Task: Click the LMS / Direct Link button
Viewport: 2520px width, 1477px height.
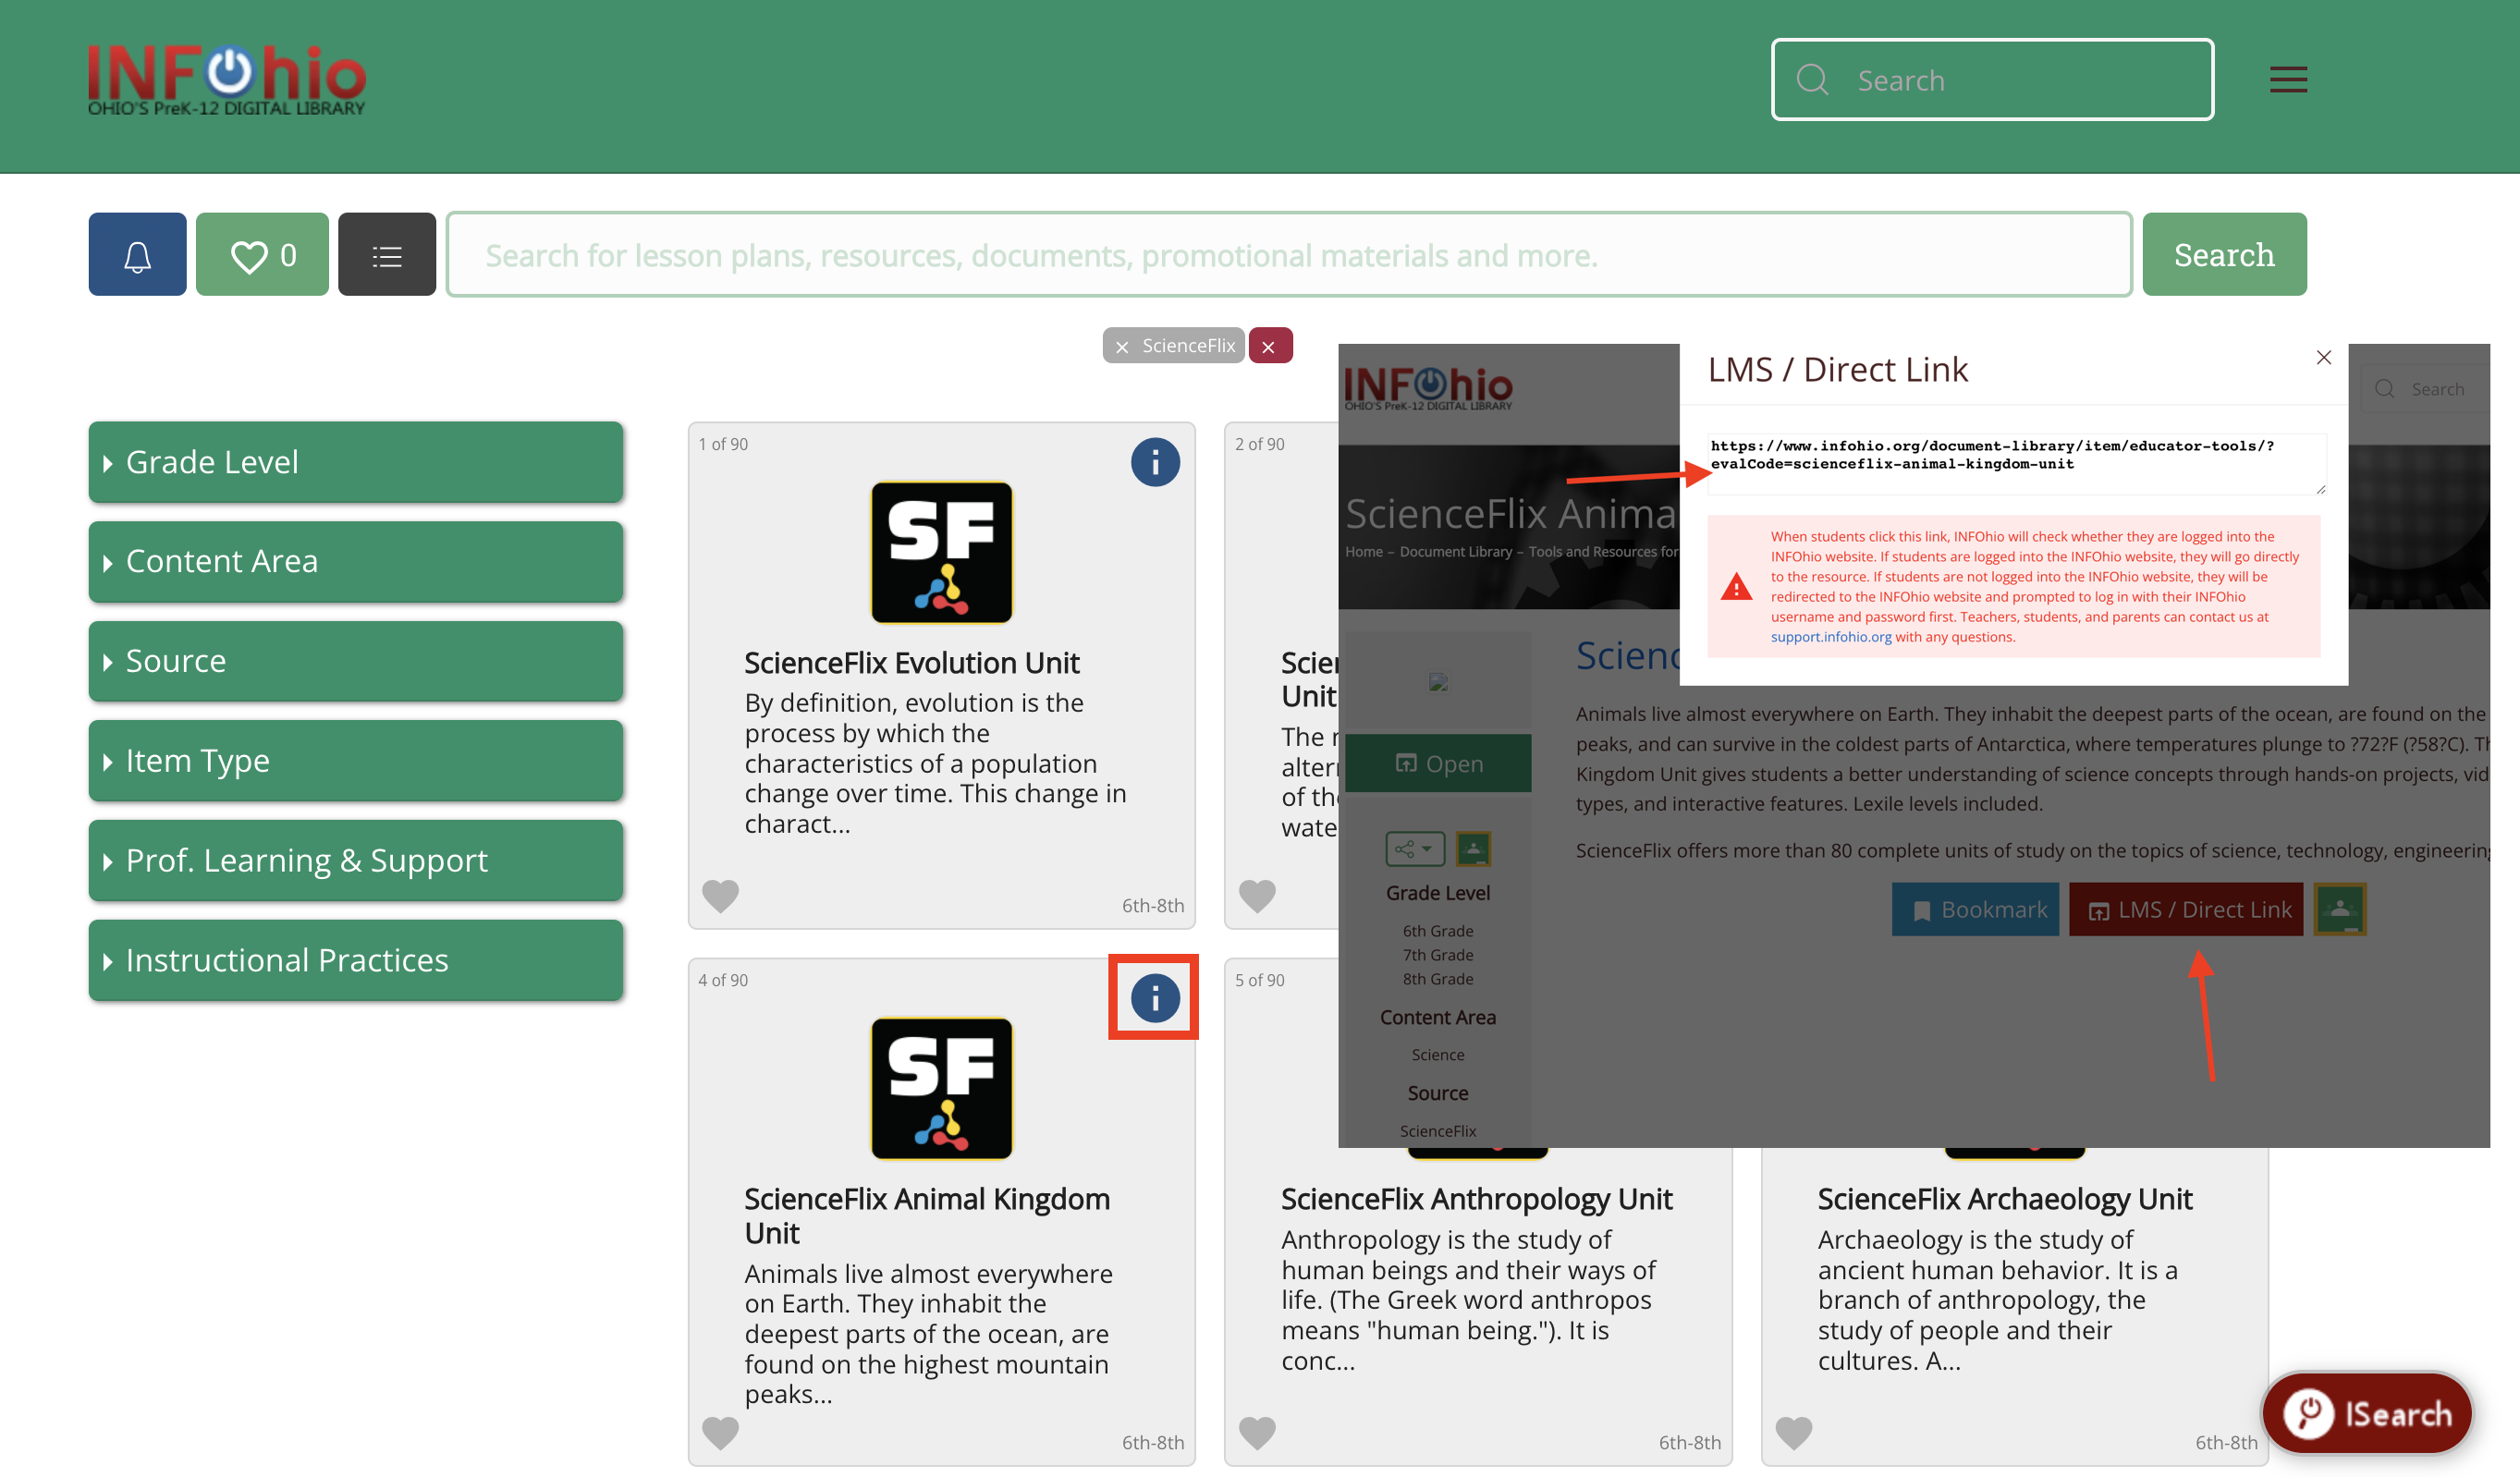Action: click(x=2186, y=910)
